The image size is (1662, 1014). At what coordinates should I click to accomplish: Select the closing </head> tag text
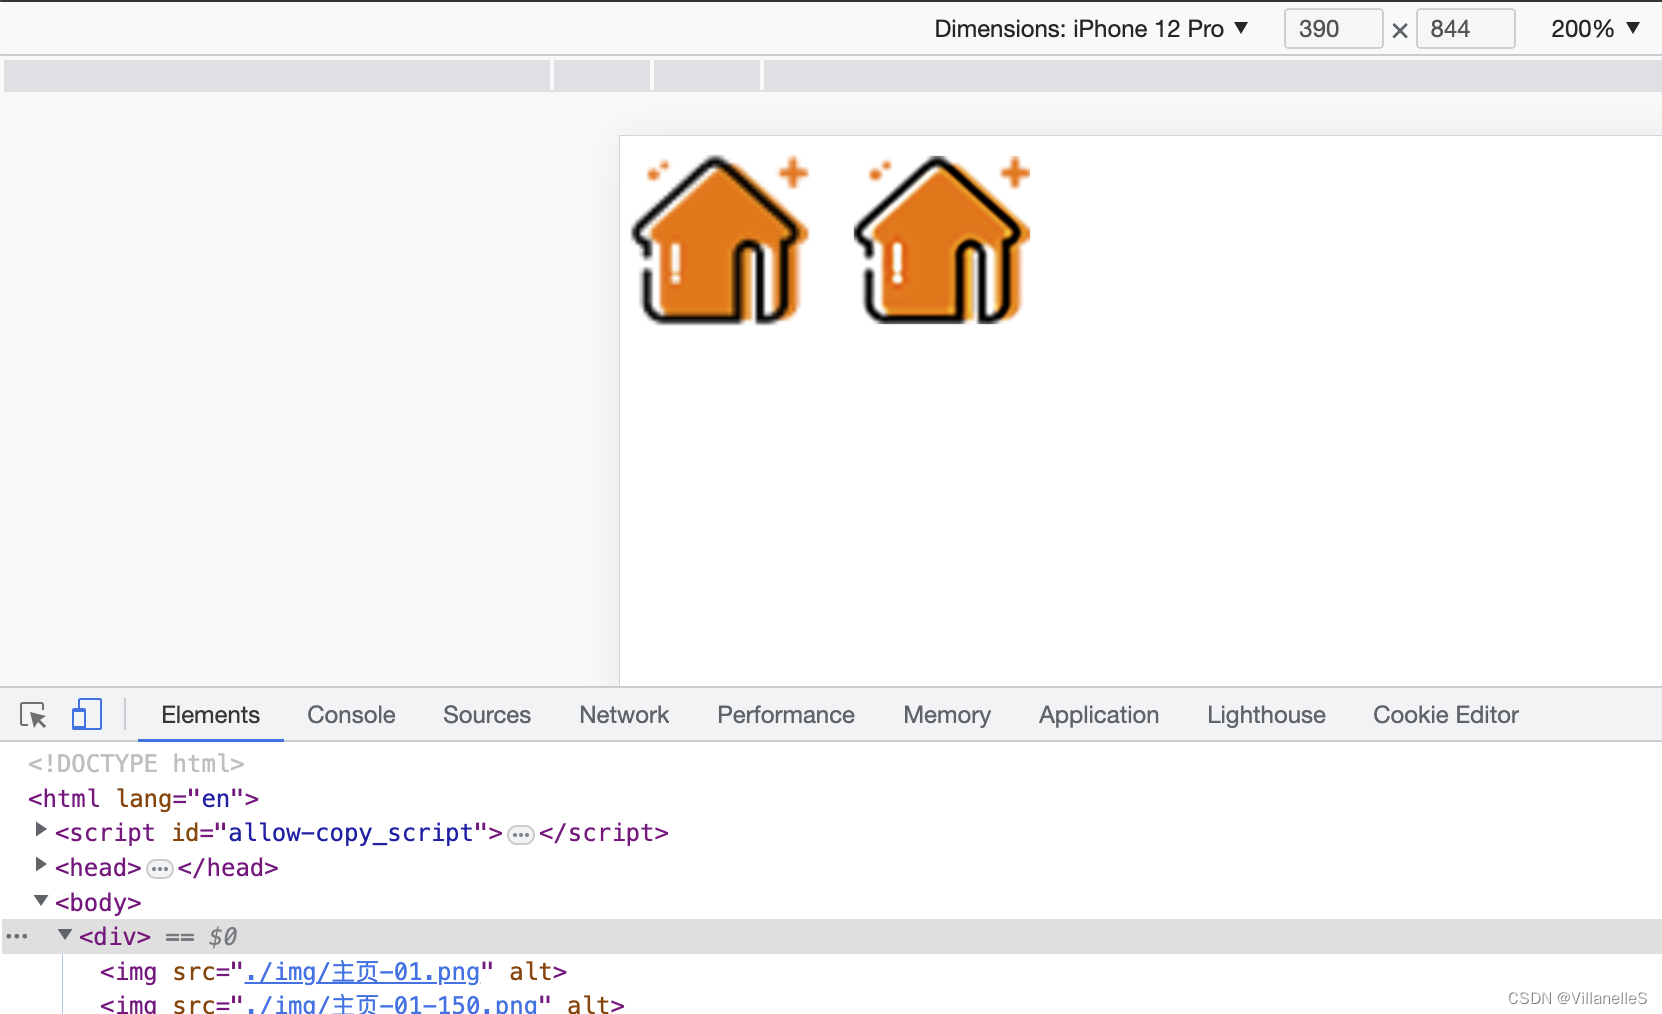pyautogui.click(x=228, y=868)
